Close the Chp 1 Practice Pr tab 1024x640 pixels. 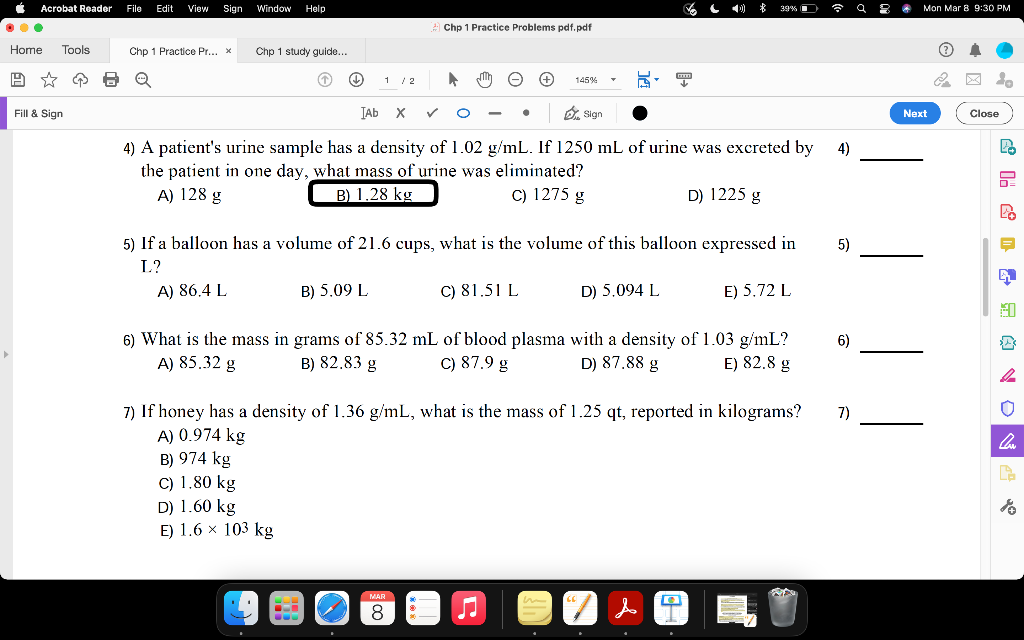point(229,51)
